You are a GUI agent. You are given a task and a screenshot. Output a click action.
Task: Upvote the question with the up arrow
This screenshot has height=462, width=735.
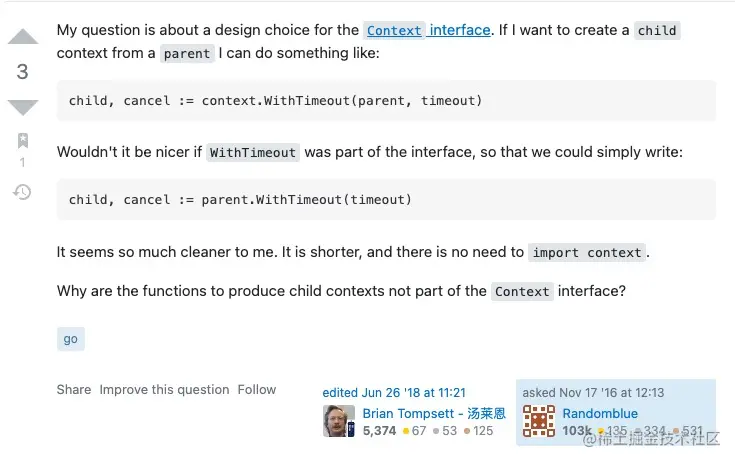click(x=22, y=38)
